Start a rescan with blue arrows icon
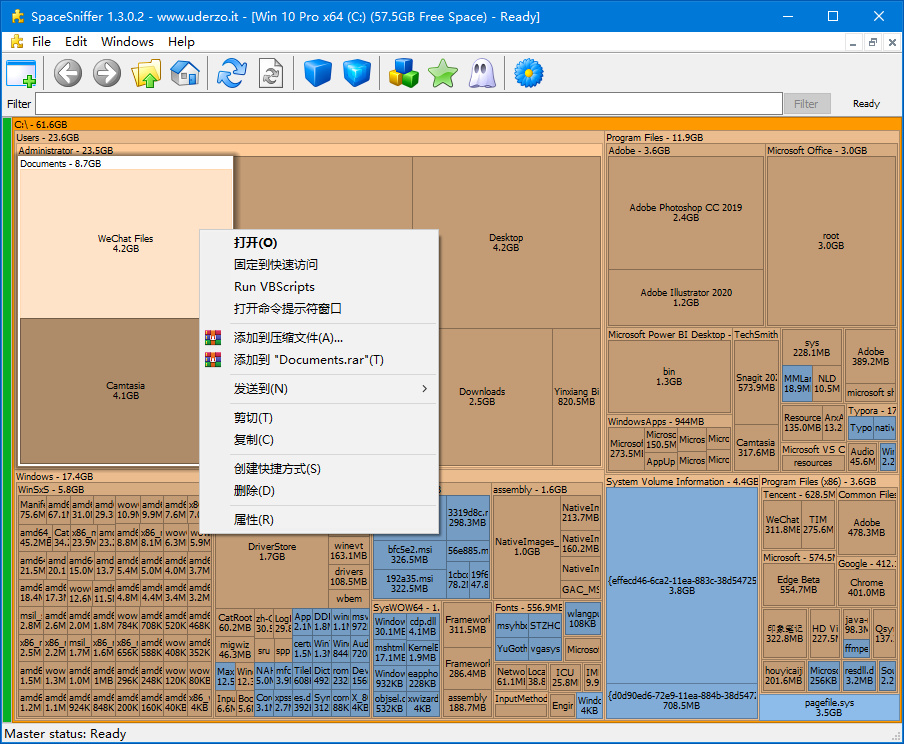904x744 pixels. [232, 73]
